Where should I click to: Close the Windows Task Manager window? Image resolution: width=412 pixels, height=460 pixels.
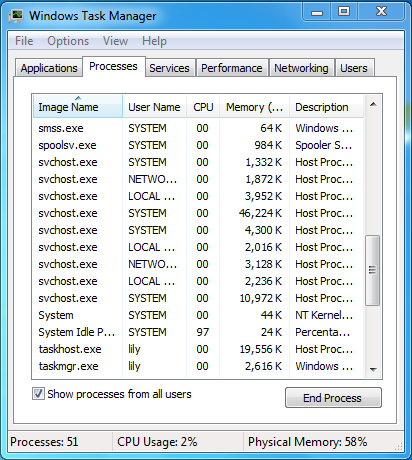click(x=381, y=12)
